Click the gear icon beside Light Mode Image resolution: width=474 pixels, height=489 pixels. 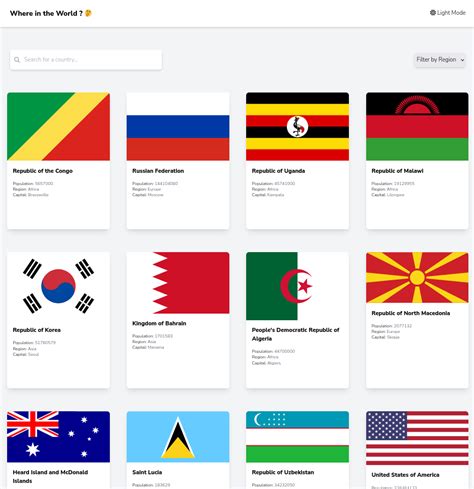[x=433, y=13]
